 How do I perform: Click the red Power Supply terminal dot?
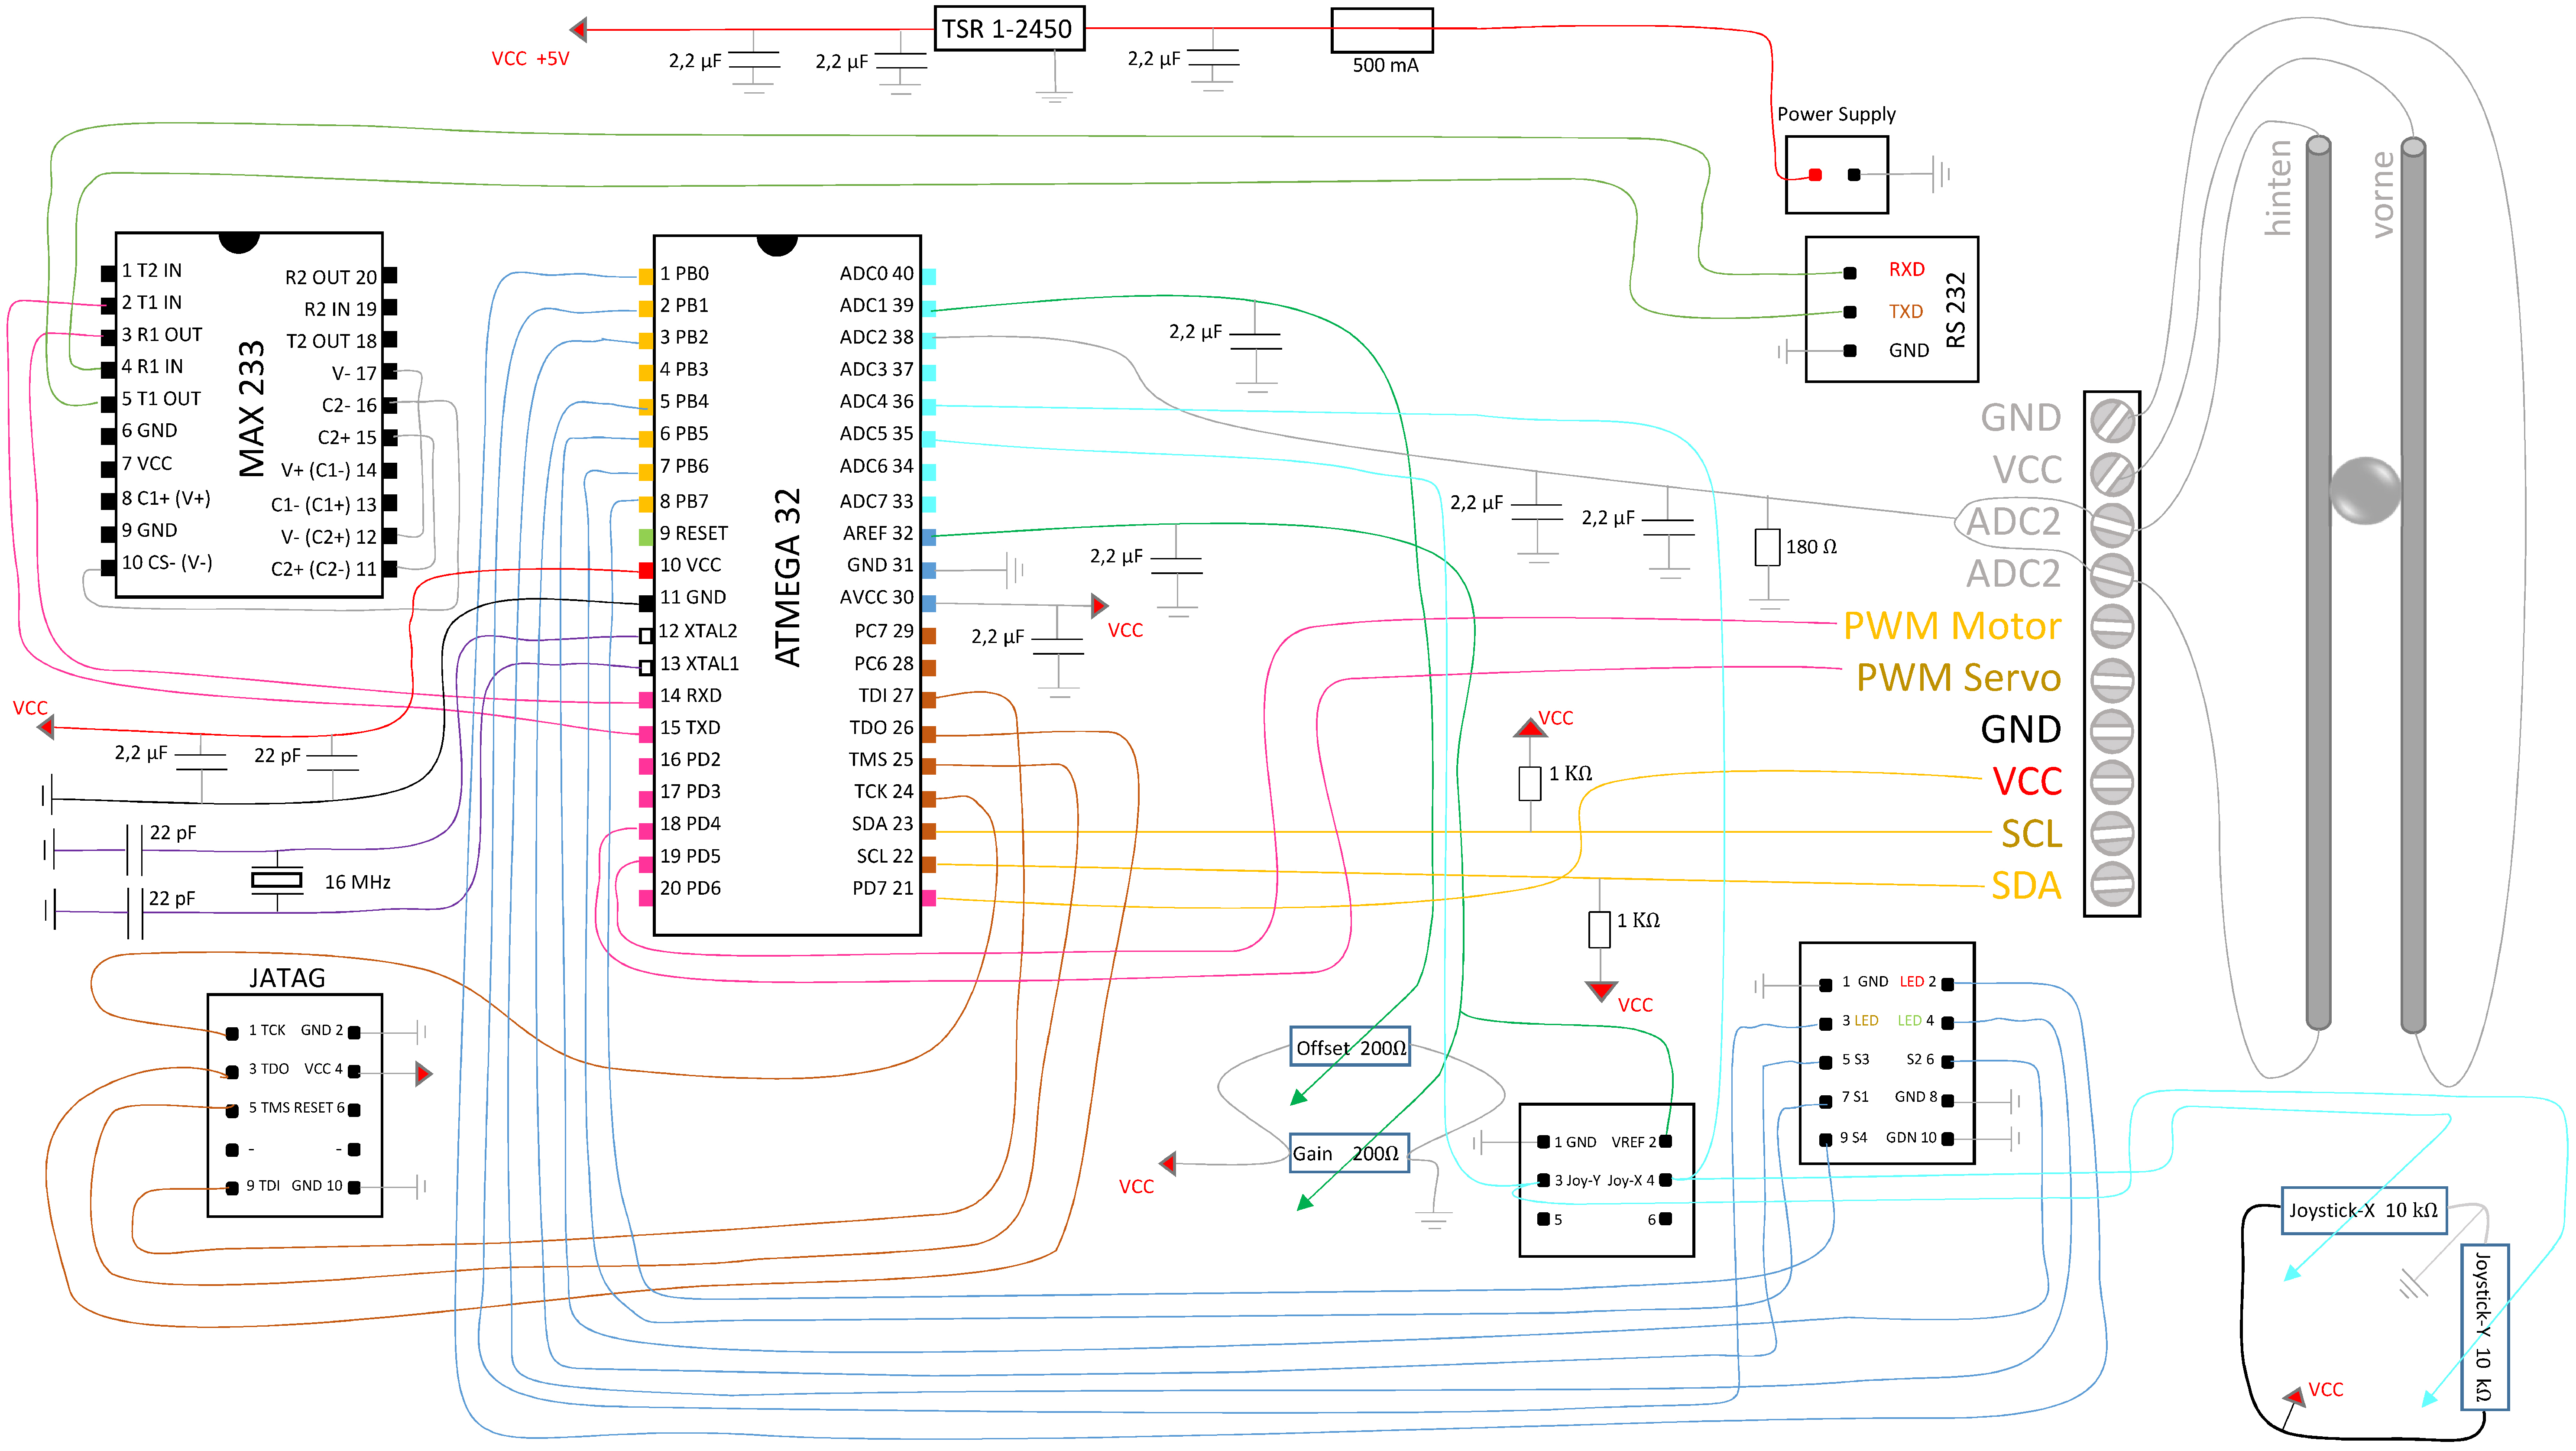click(1815, 175)
